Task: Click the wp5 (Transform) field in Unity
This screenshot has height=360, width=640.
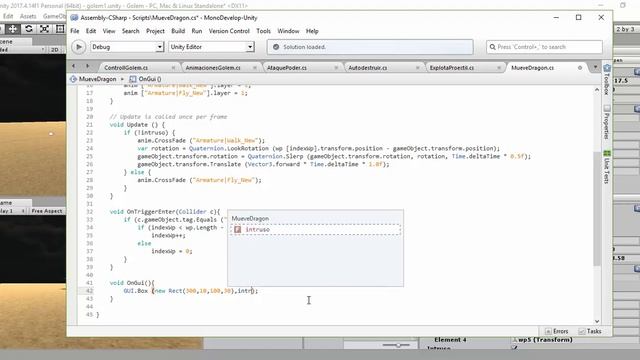Action: [545, 340]
